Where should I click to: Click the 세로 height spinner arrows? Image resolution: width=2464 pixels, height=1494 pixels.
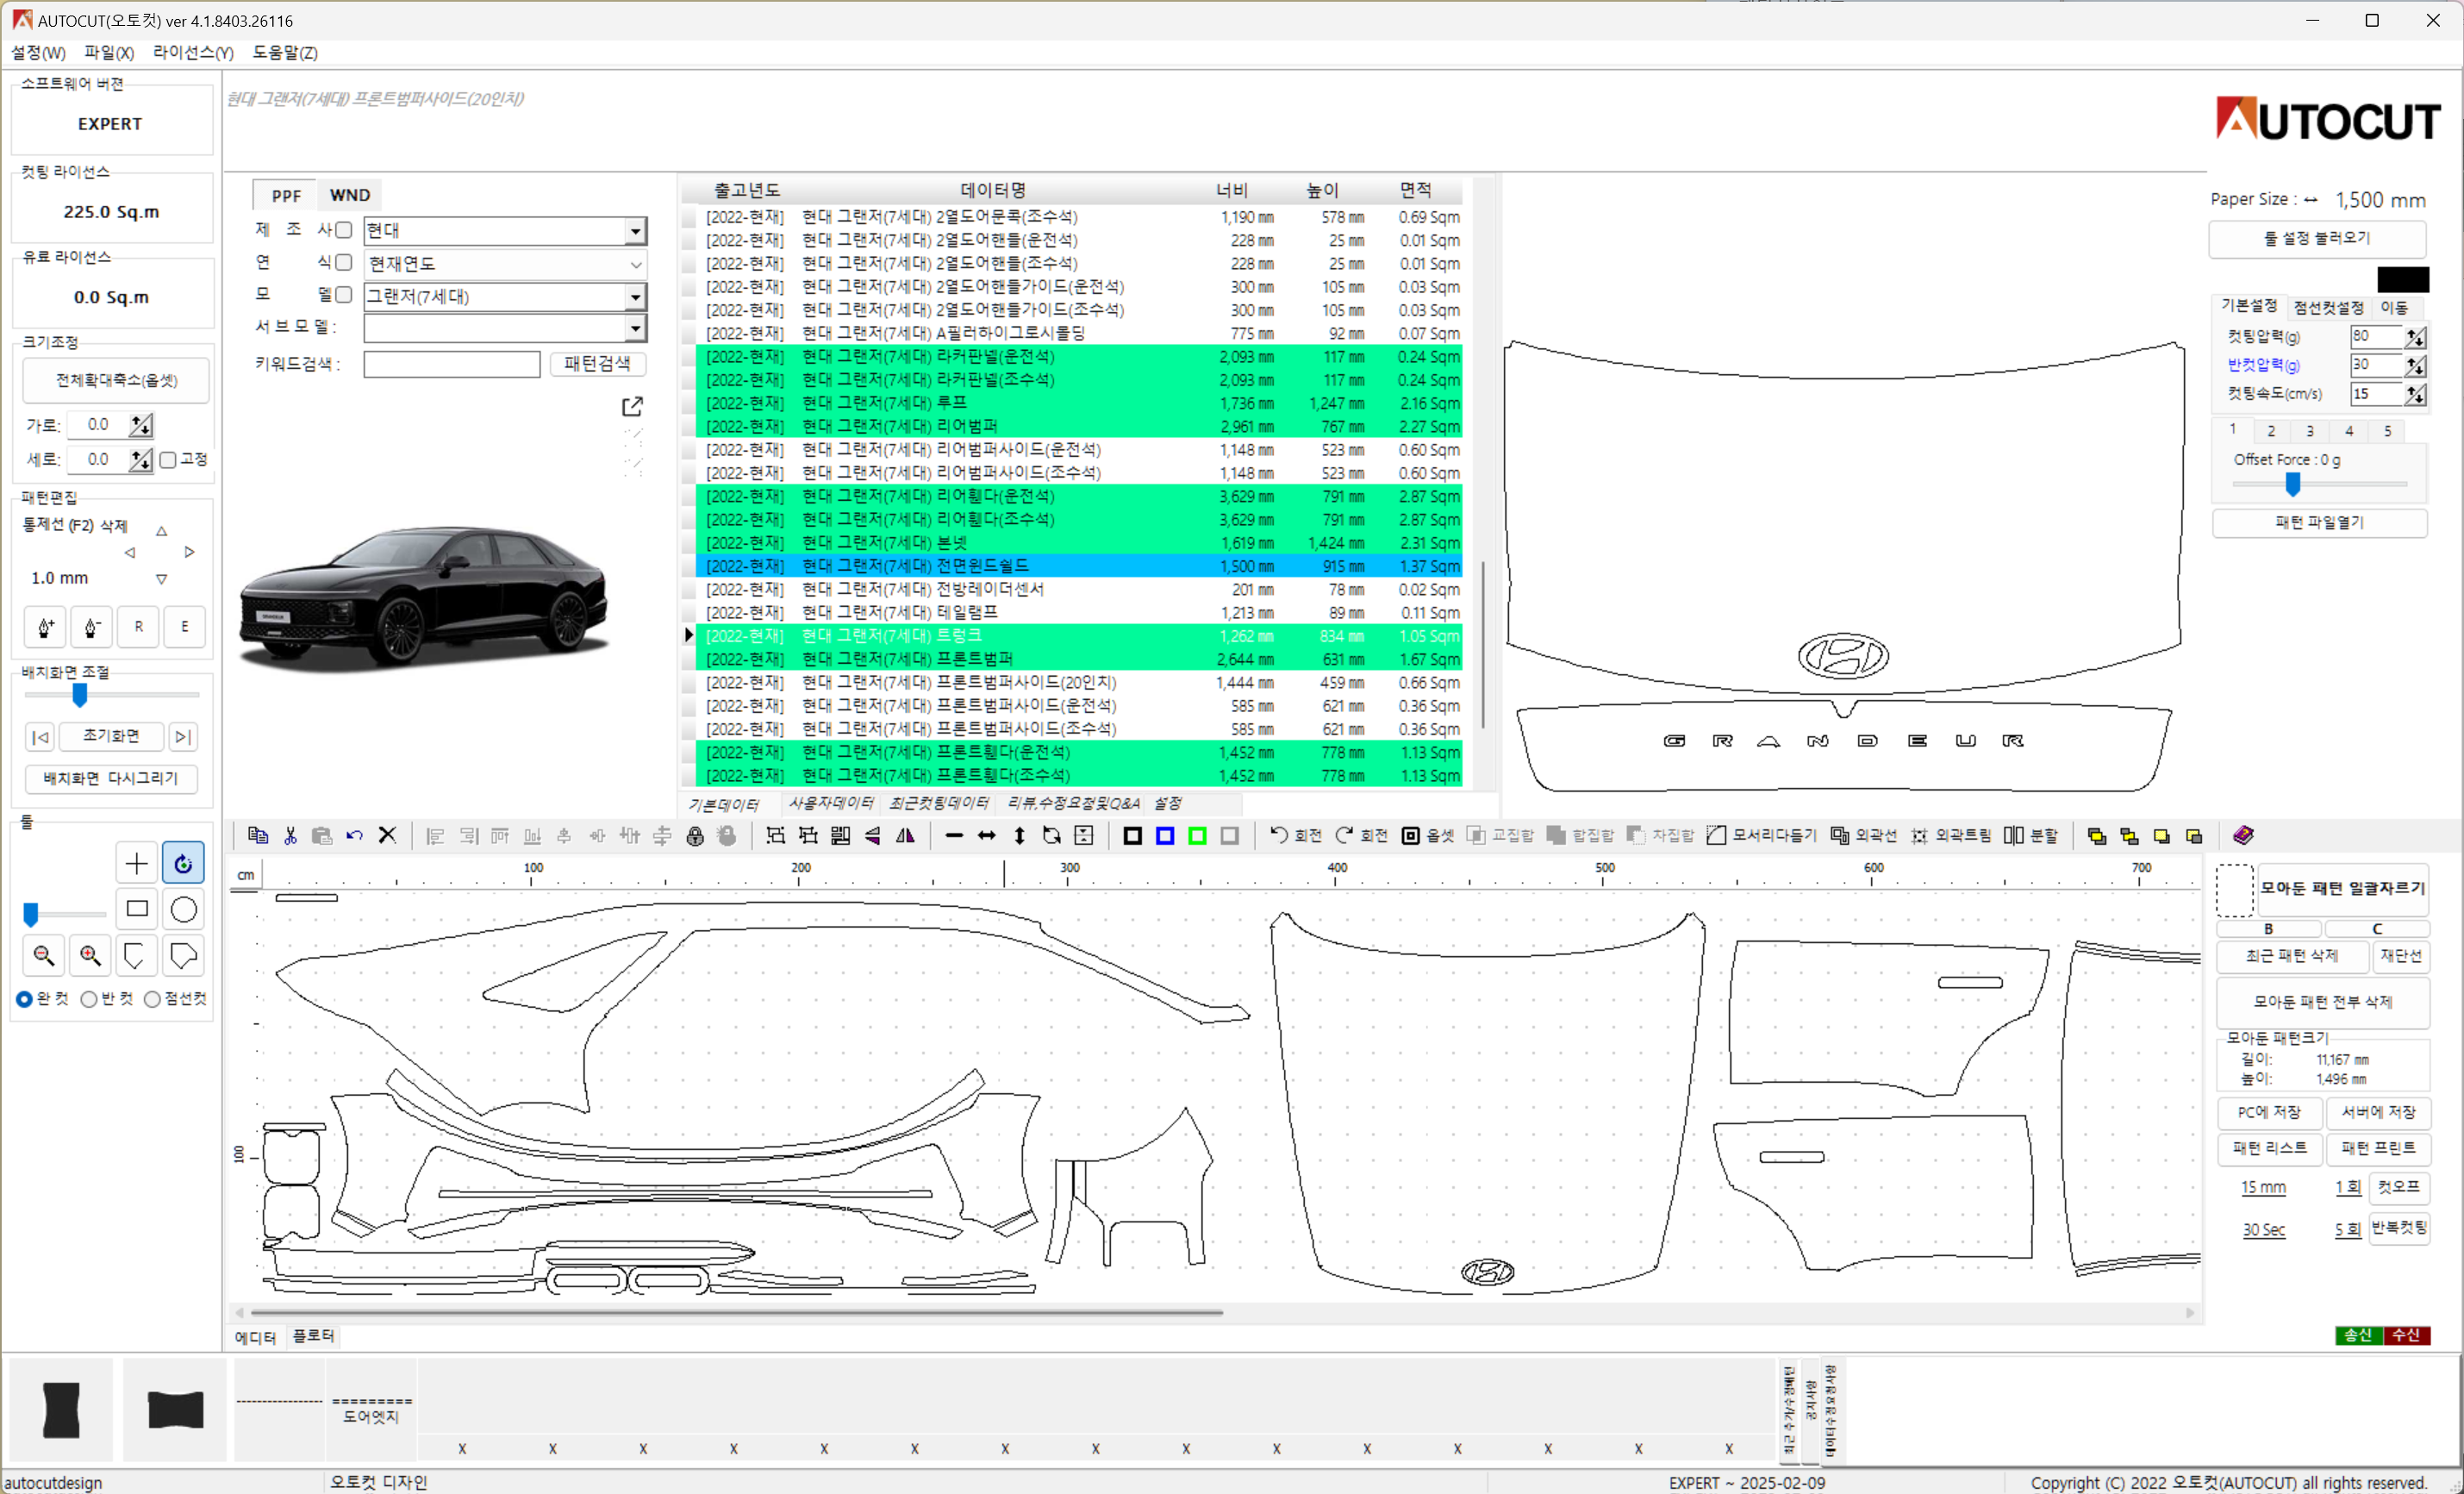[141, 460]
